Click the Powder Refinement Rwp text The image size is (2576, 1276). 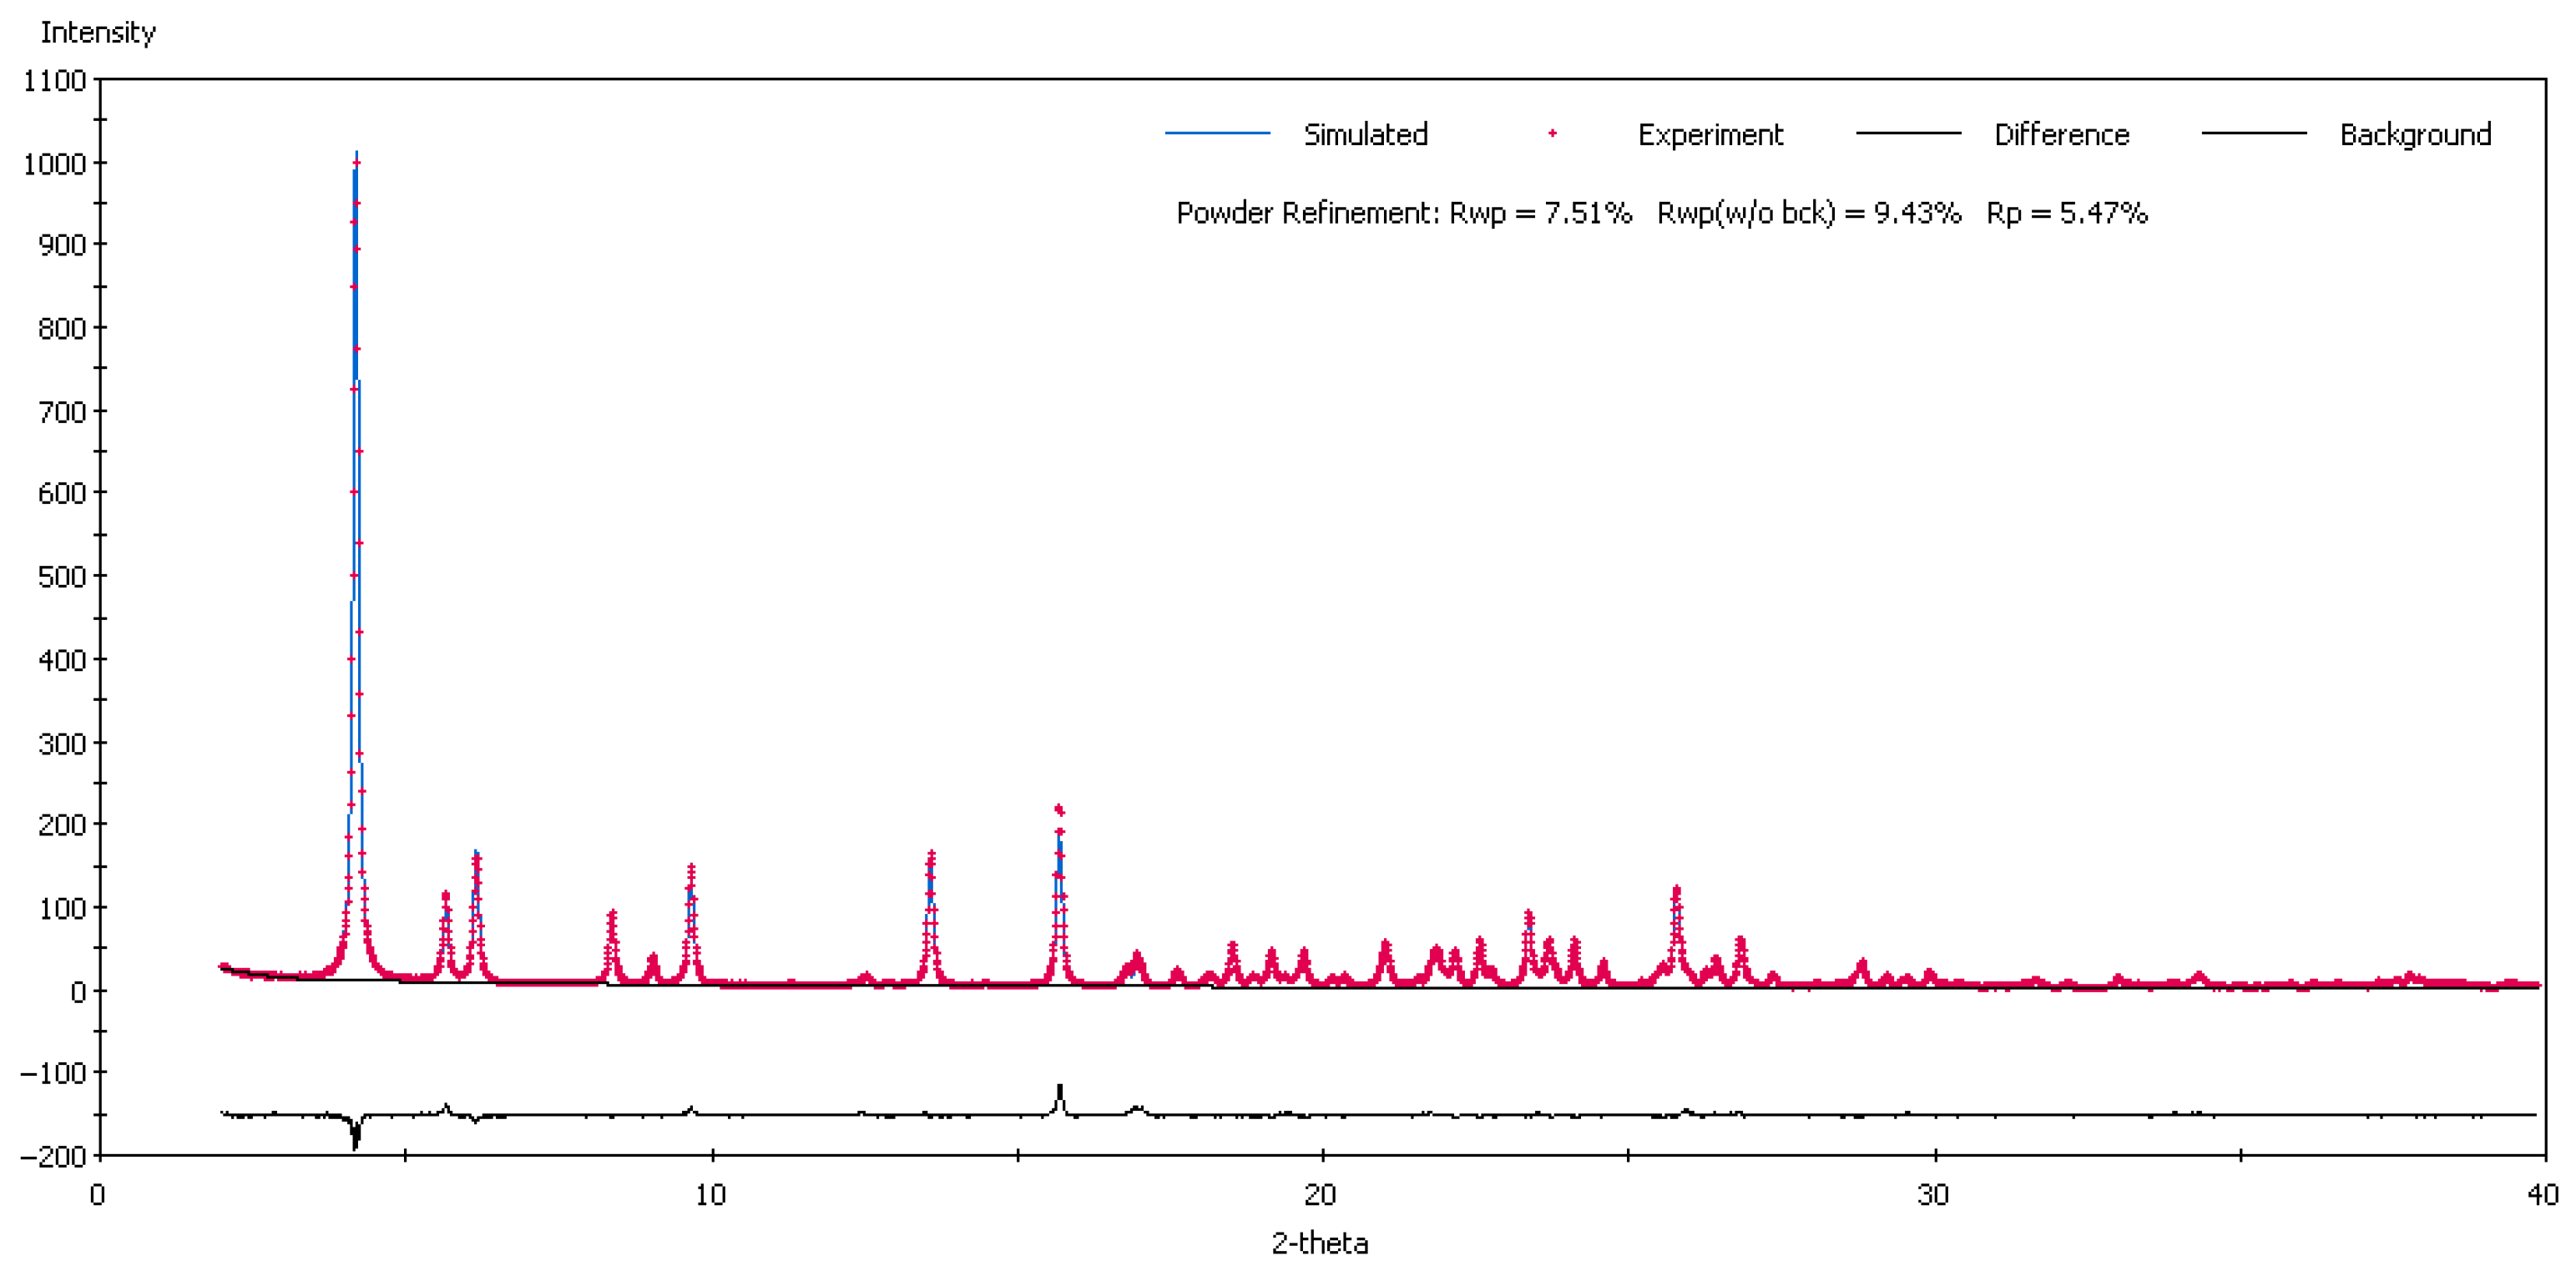point(1403,213)
